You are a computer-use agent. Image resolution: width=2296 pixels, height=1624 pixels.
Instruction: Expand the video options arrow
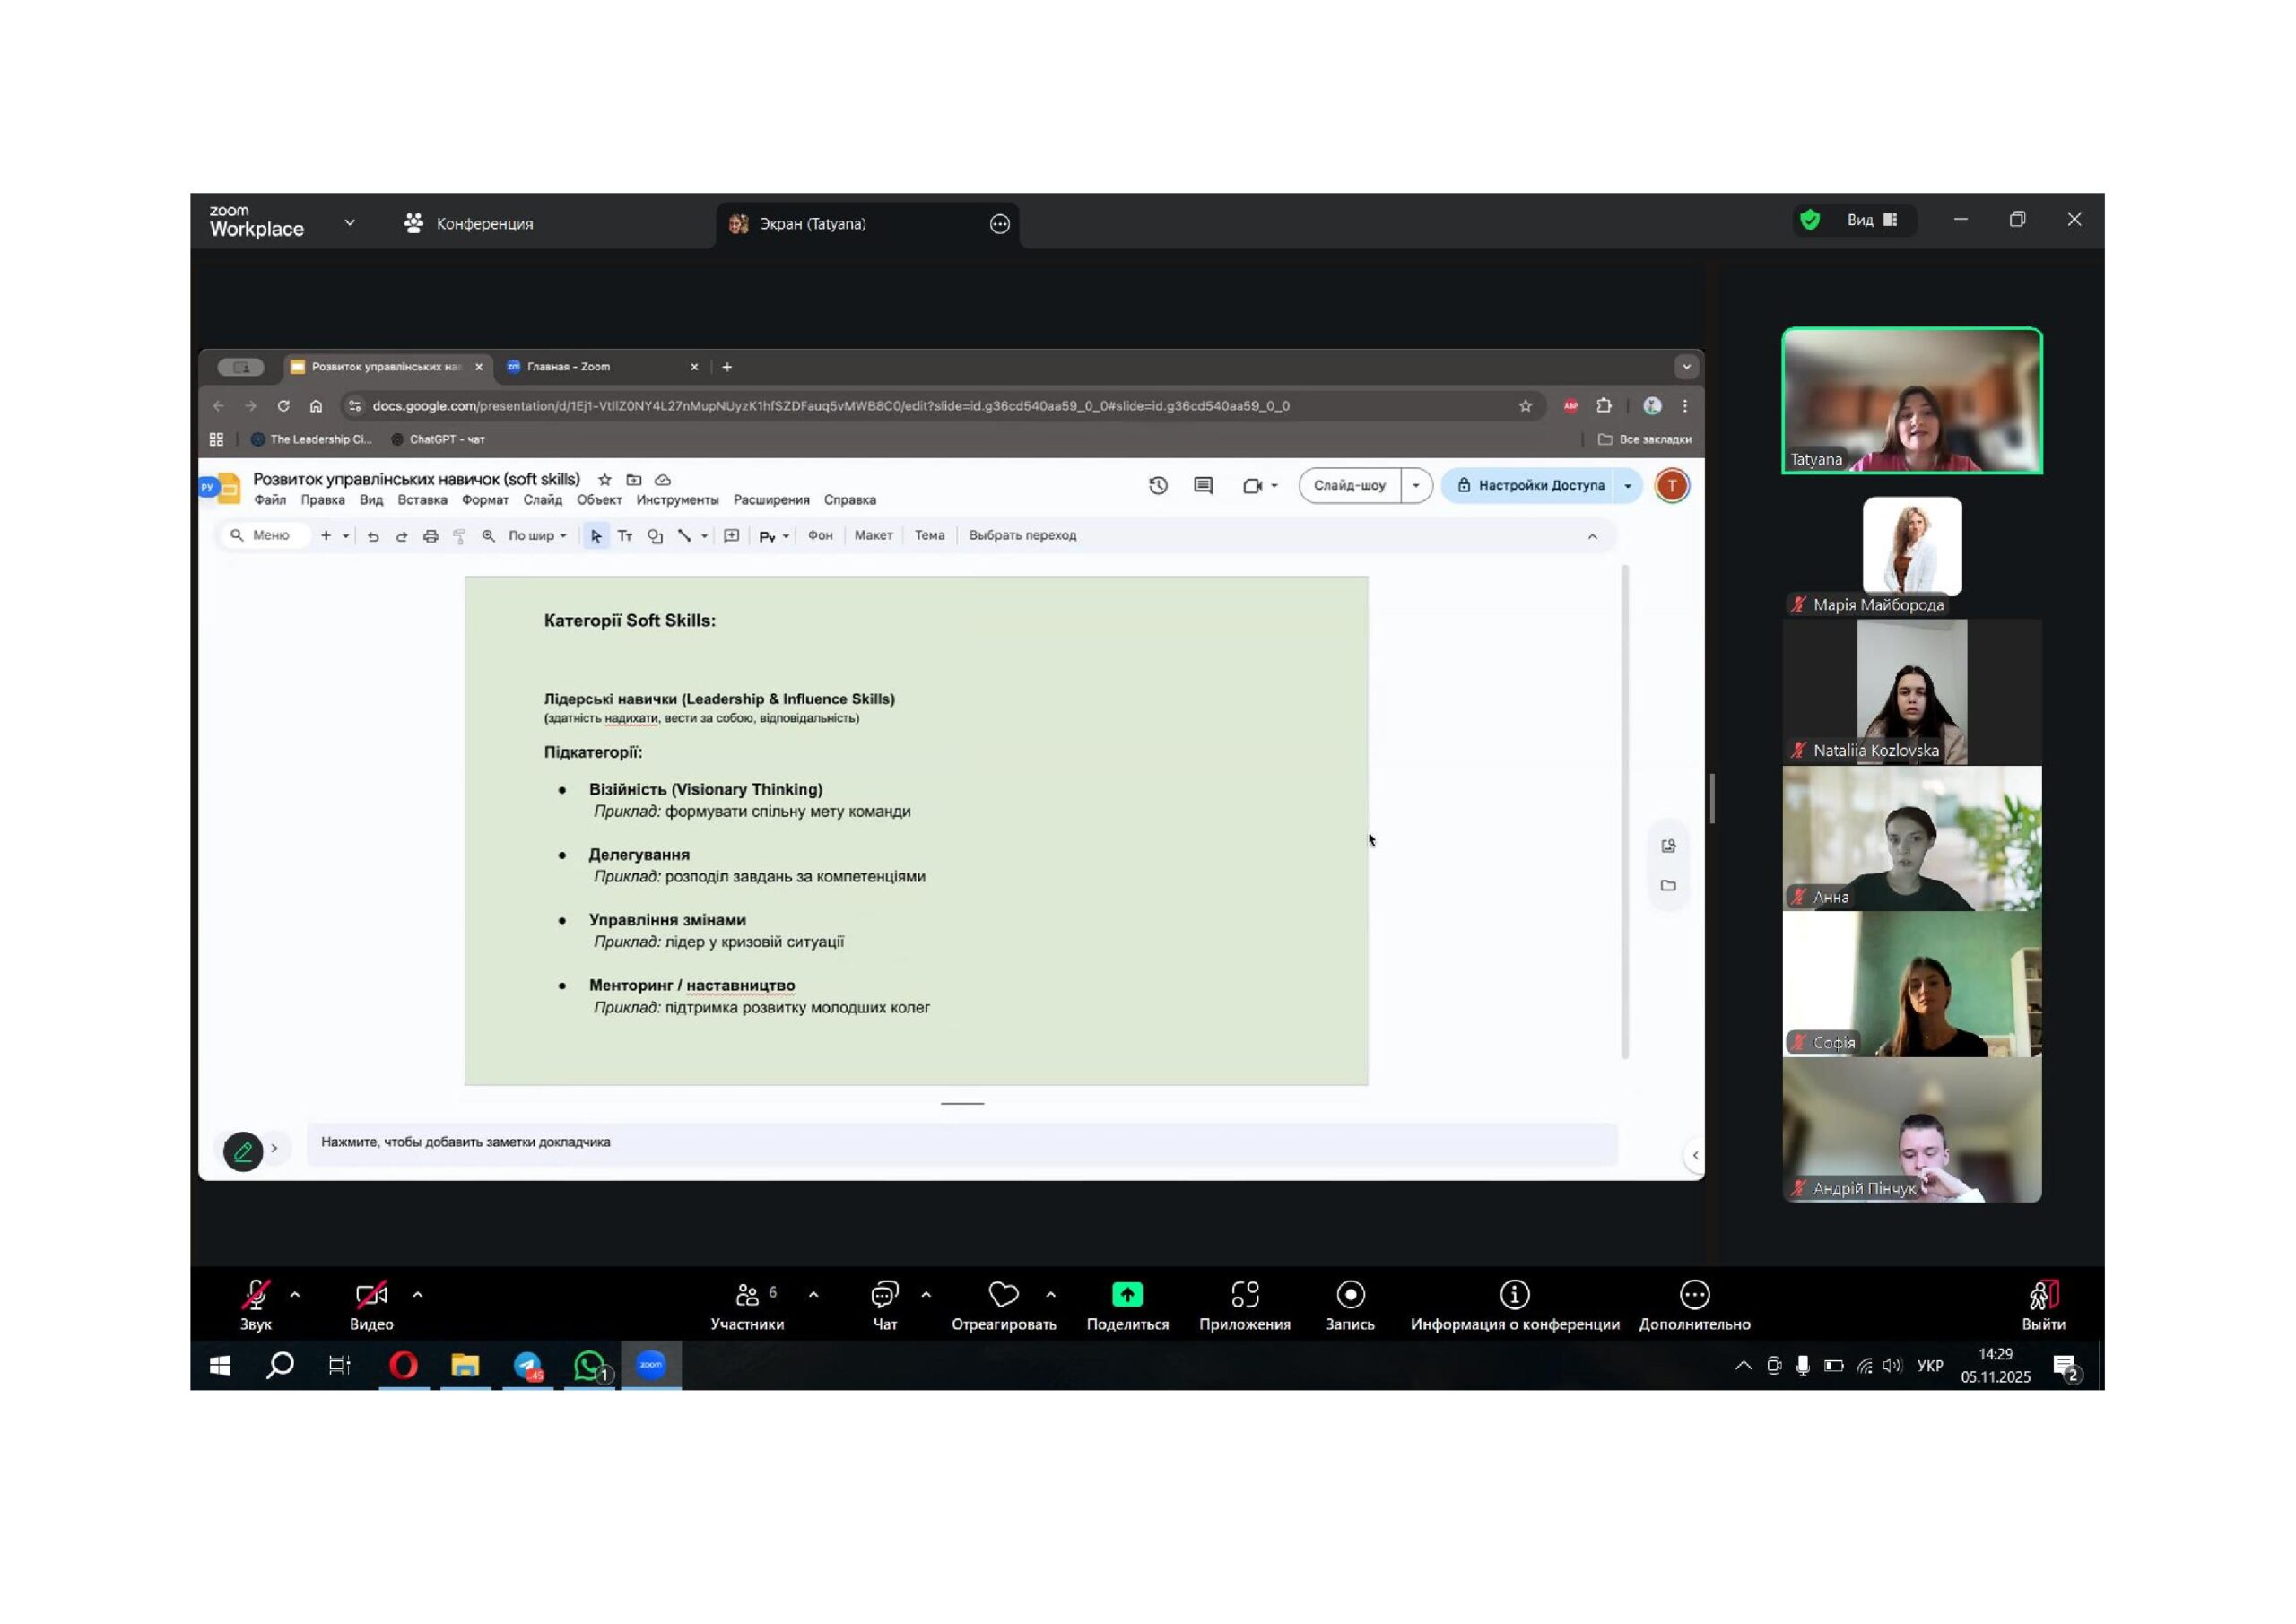tap(418, 1295)
